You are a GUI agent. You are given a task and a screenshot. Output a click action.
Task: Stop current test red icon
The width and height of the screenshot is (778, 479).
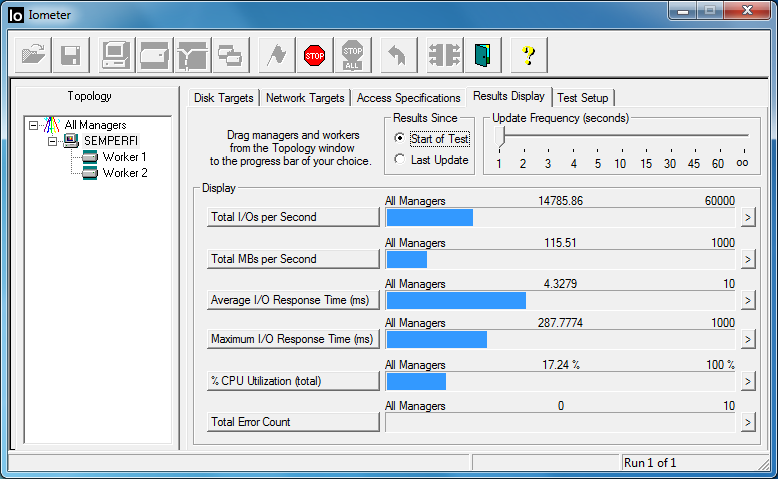click(315, 55)
